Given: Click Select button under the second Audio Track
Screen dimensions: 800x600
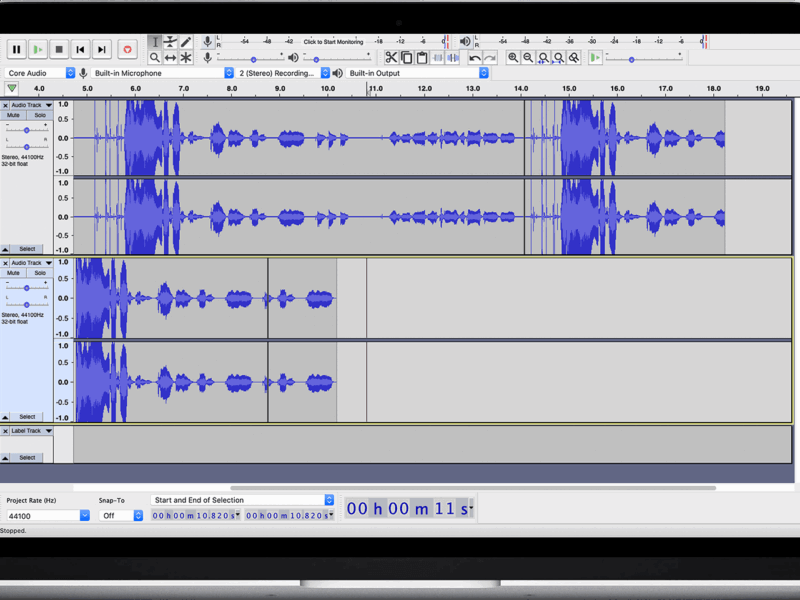Looking at the screenshot, I should [27, 416].
